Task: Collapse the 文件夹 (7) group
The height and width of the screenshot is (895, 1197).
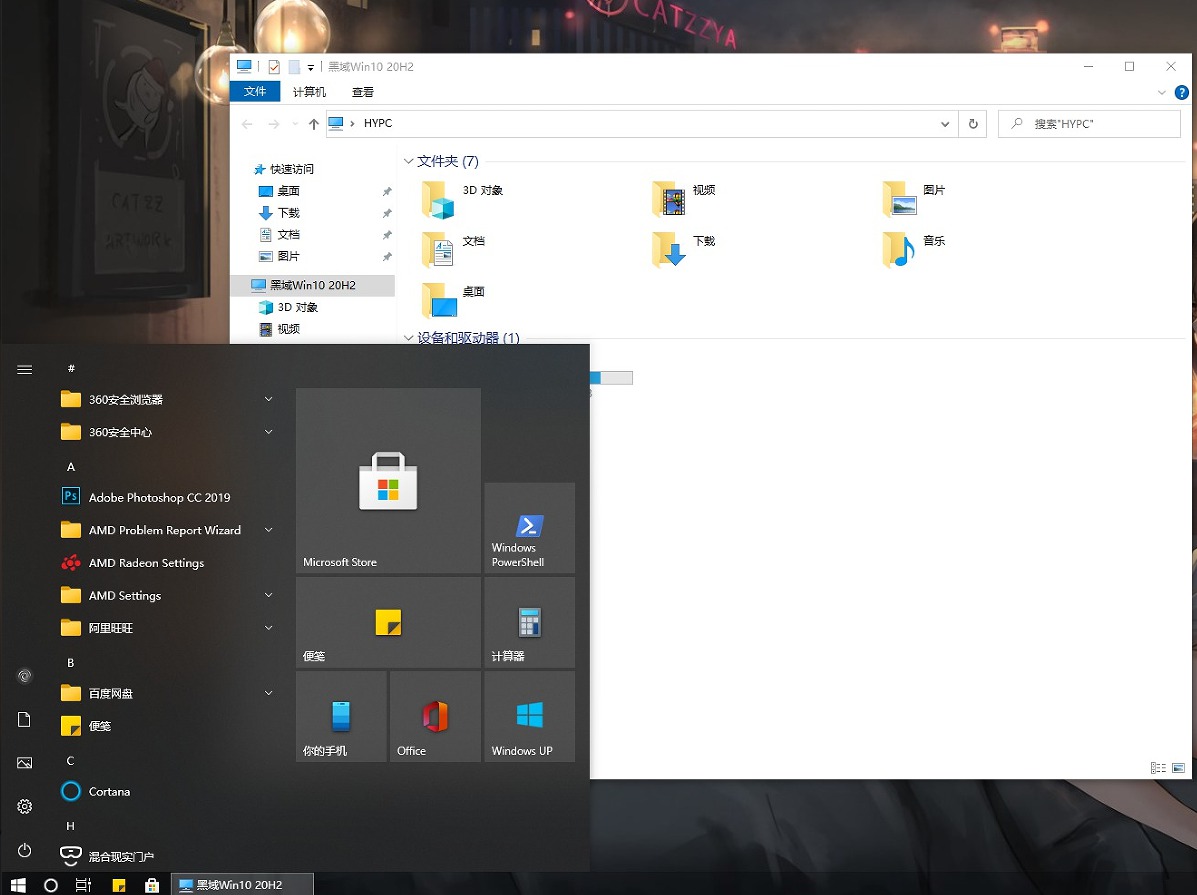Action: pos(408,161)
